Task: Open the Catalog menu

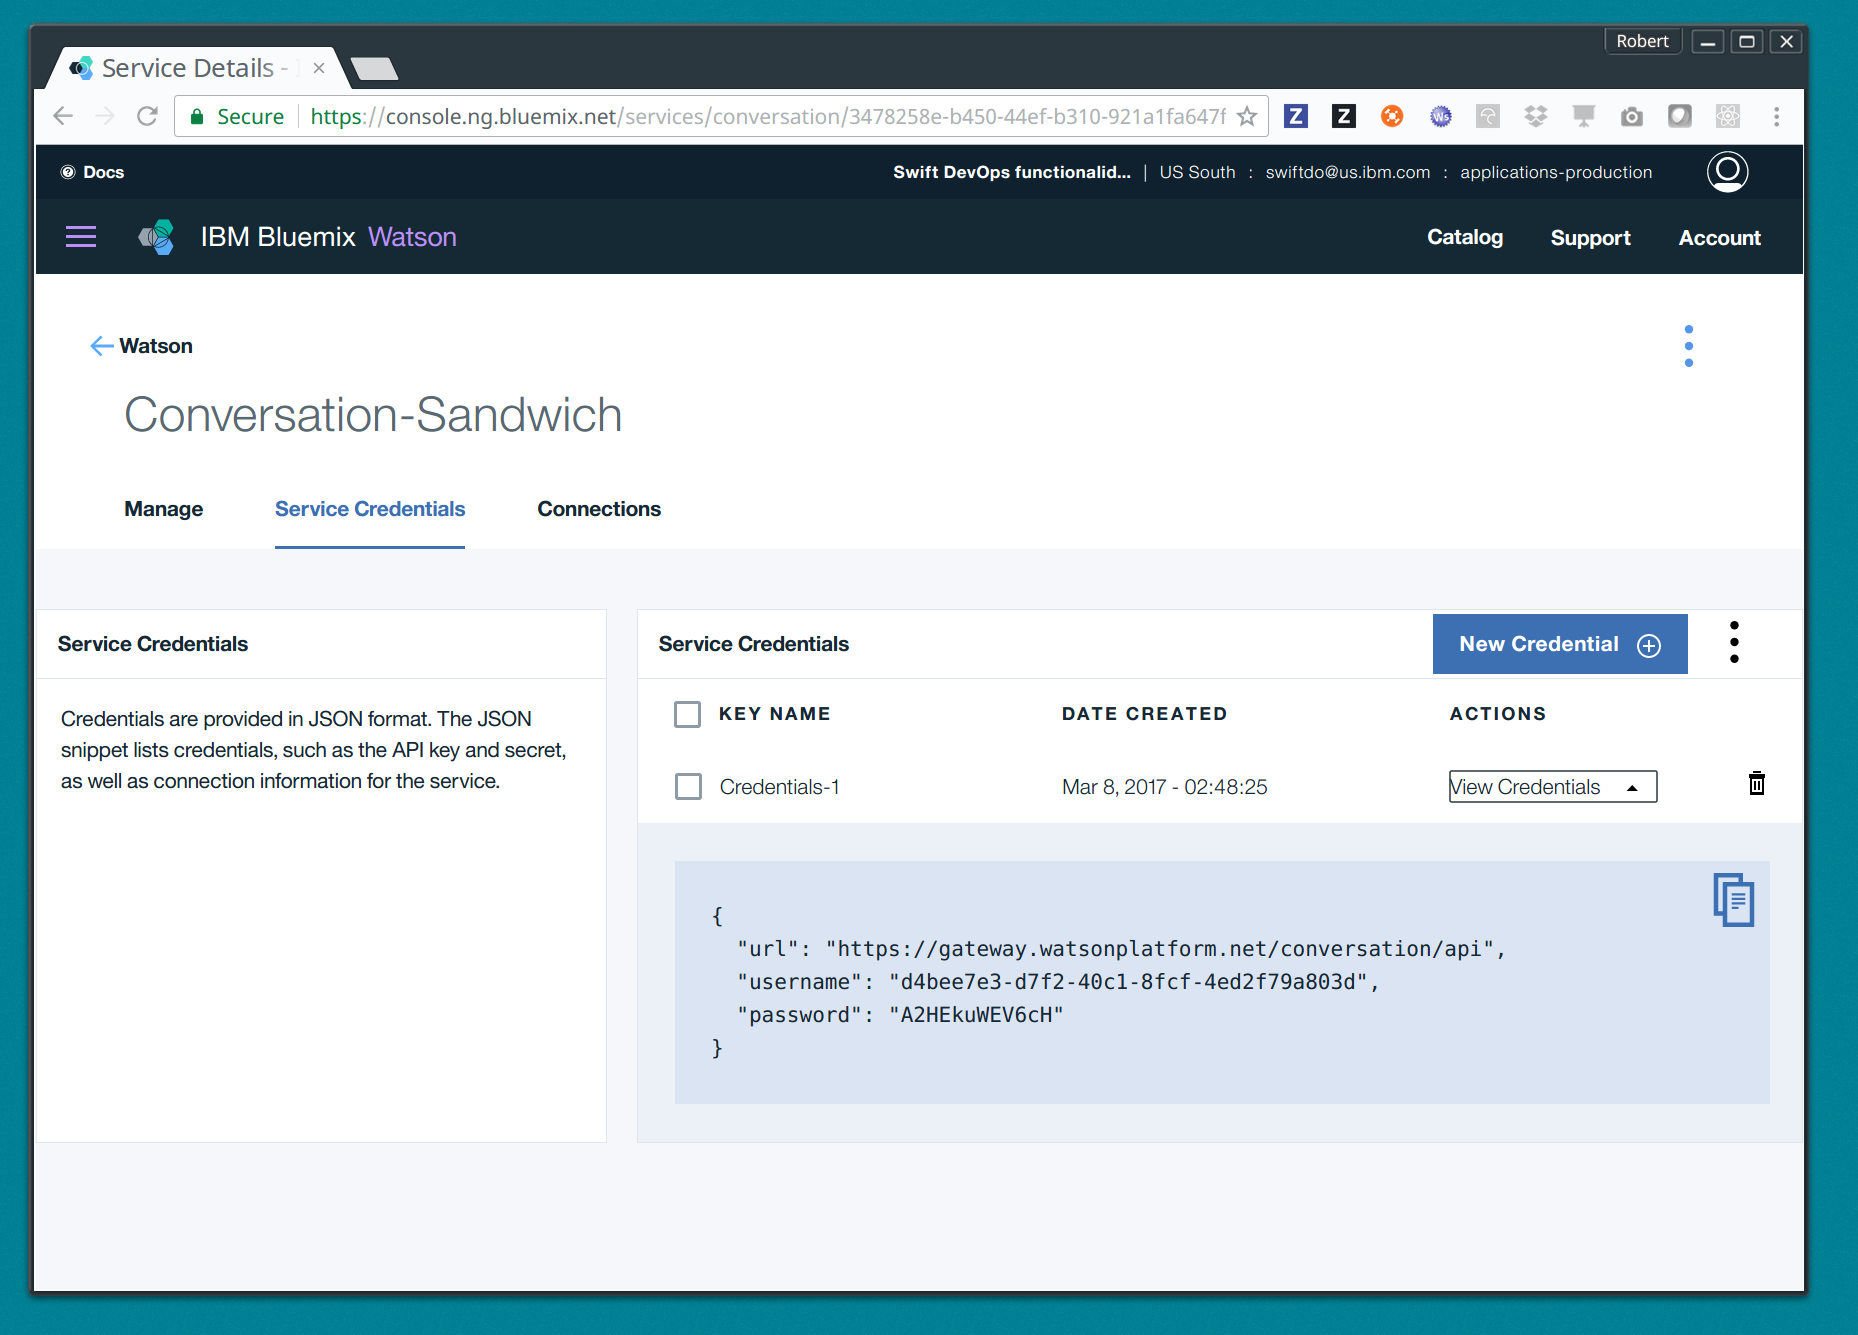Action: click(1465, 237)
